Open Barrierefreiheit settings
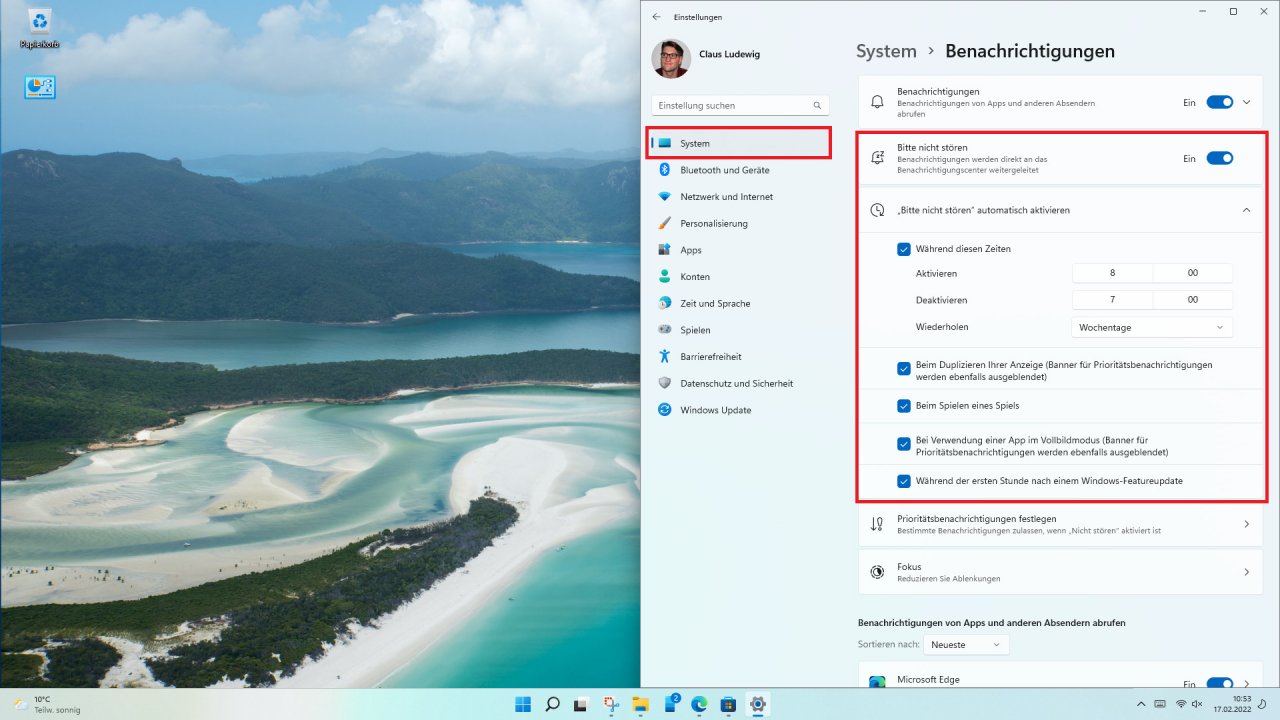Viewport: 1280px width, 720px height. coord(740,357)
